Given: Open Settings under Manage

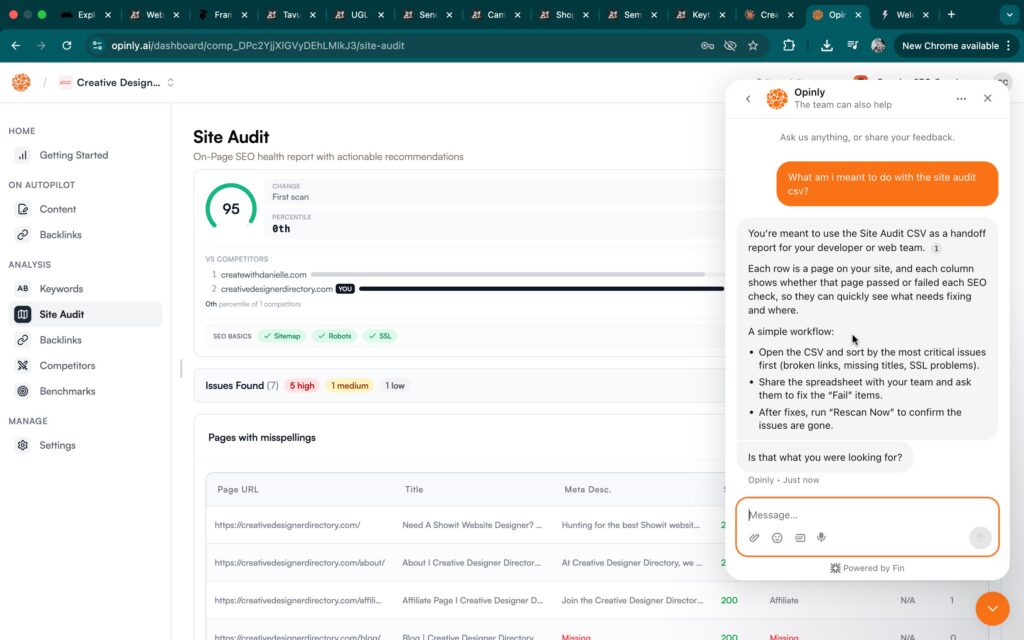Looking at the screenshot, I should 57,445.
